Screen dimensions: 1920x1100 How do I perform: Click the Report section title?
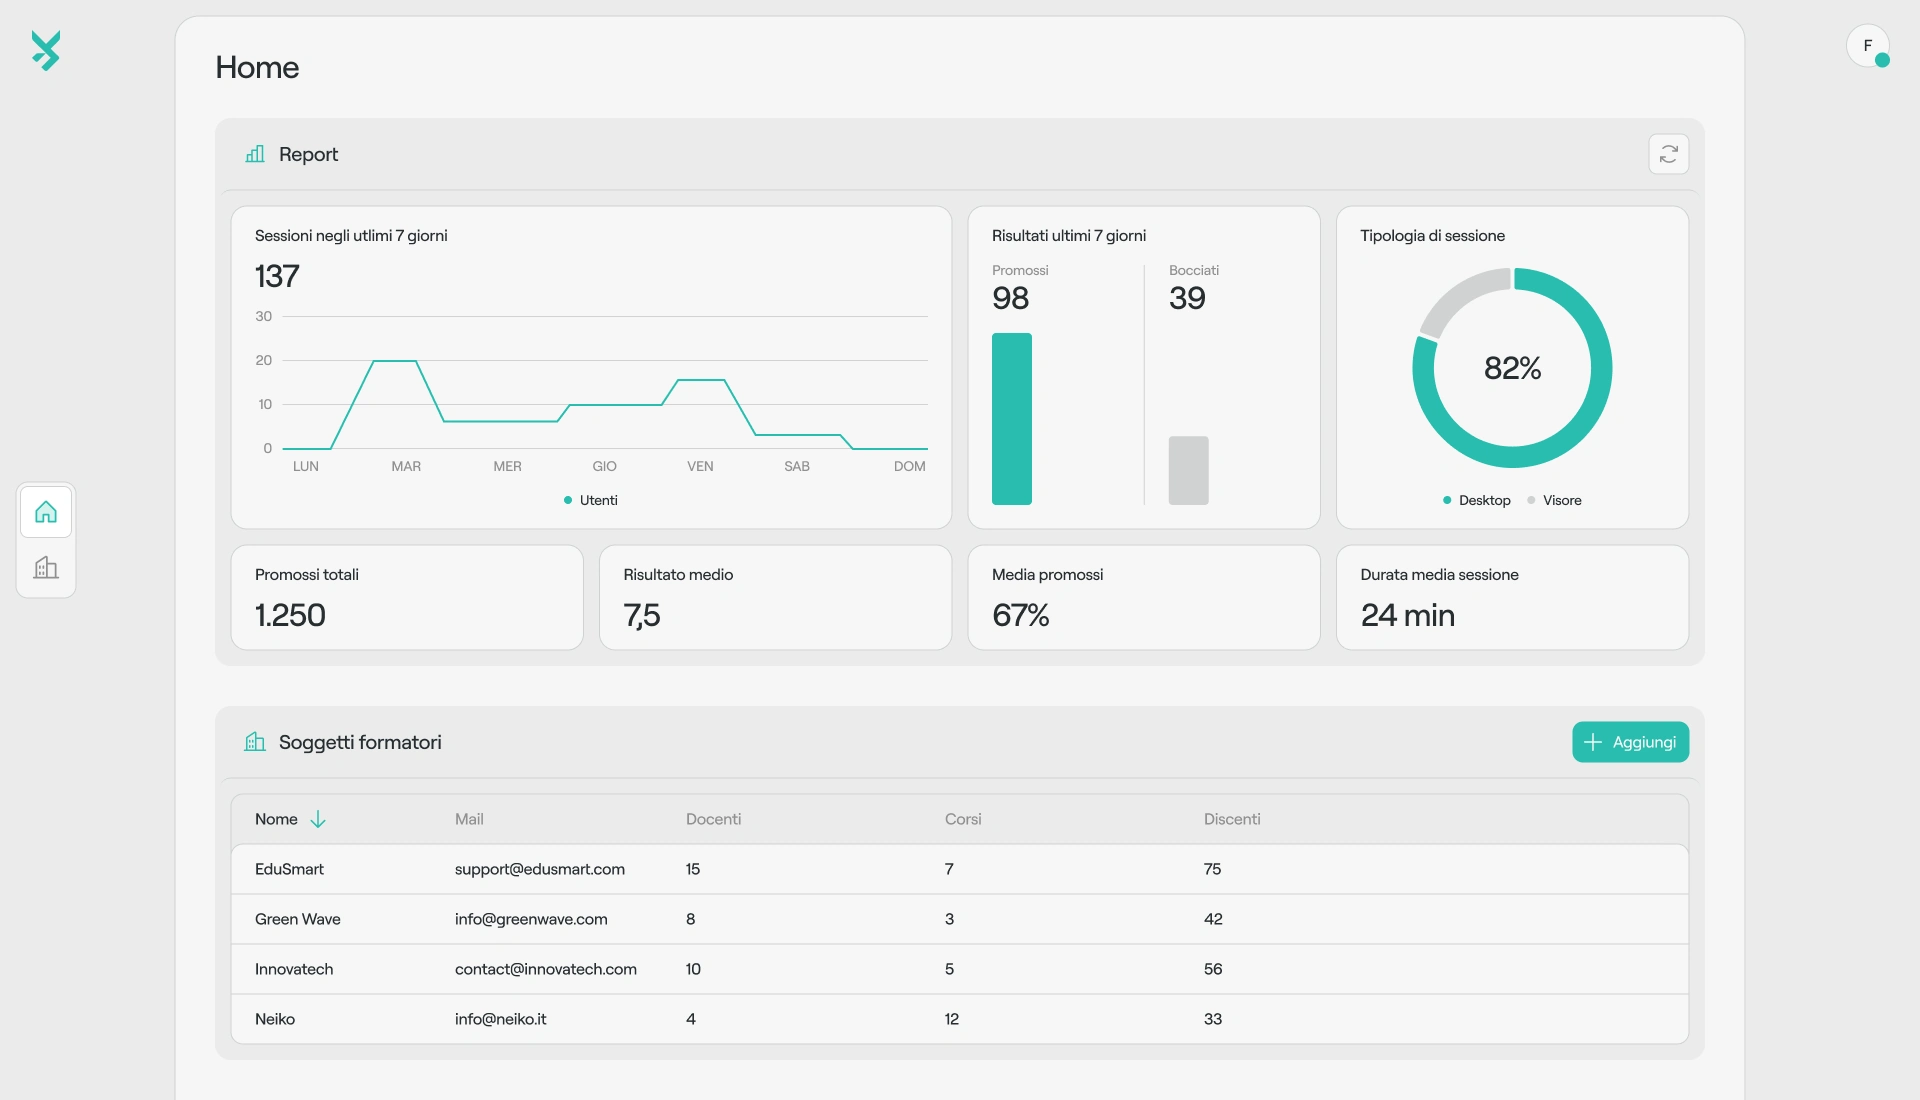(308, 154)
